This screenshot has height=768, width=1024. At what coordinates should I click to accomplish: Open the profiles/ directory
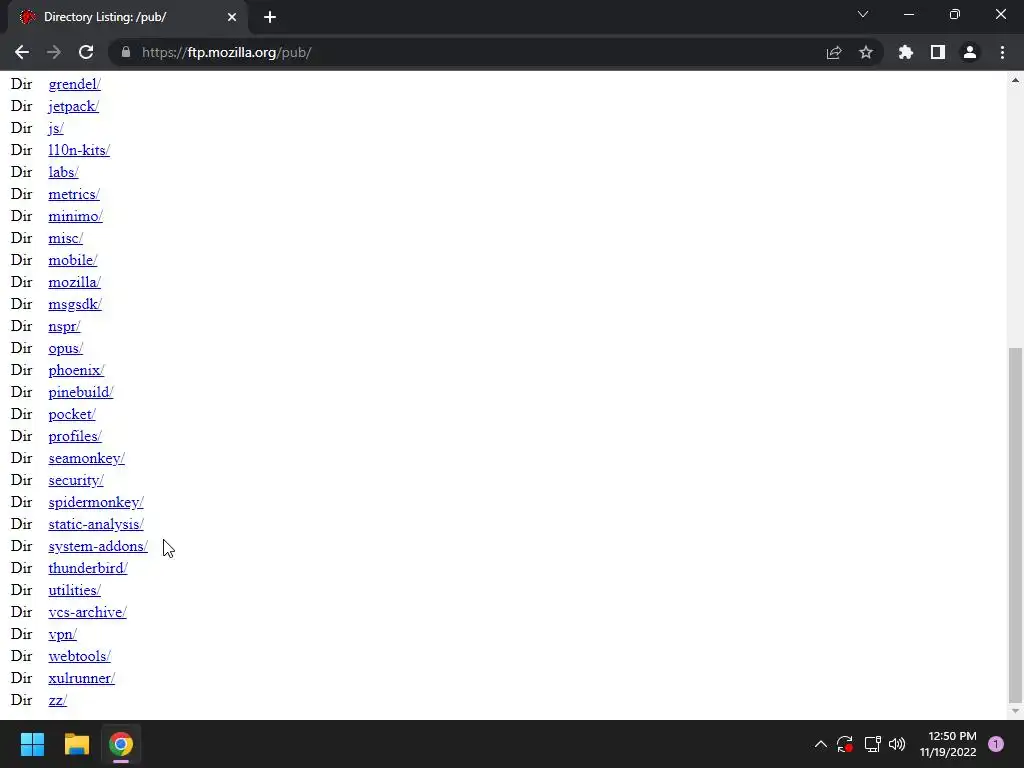pyautogui.click(x=74, y=436)
